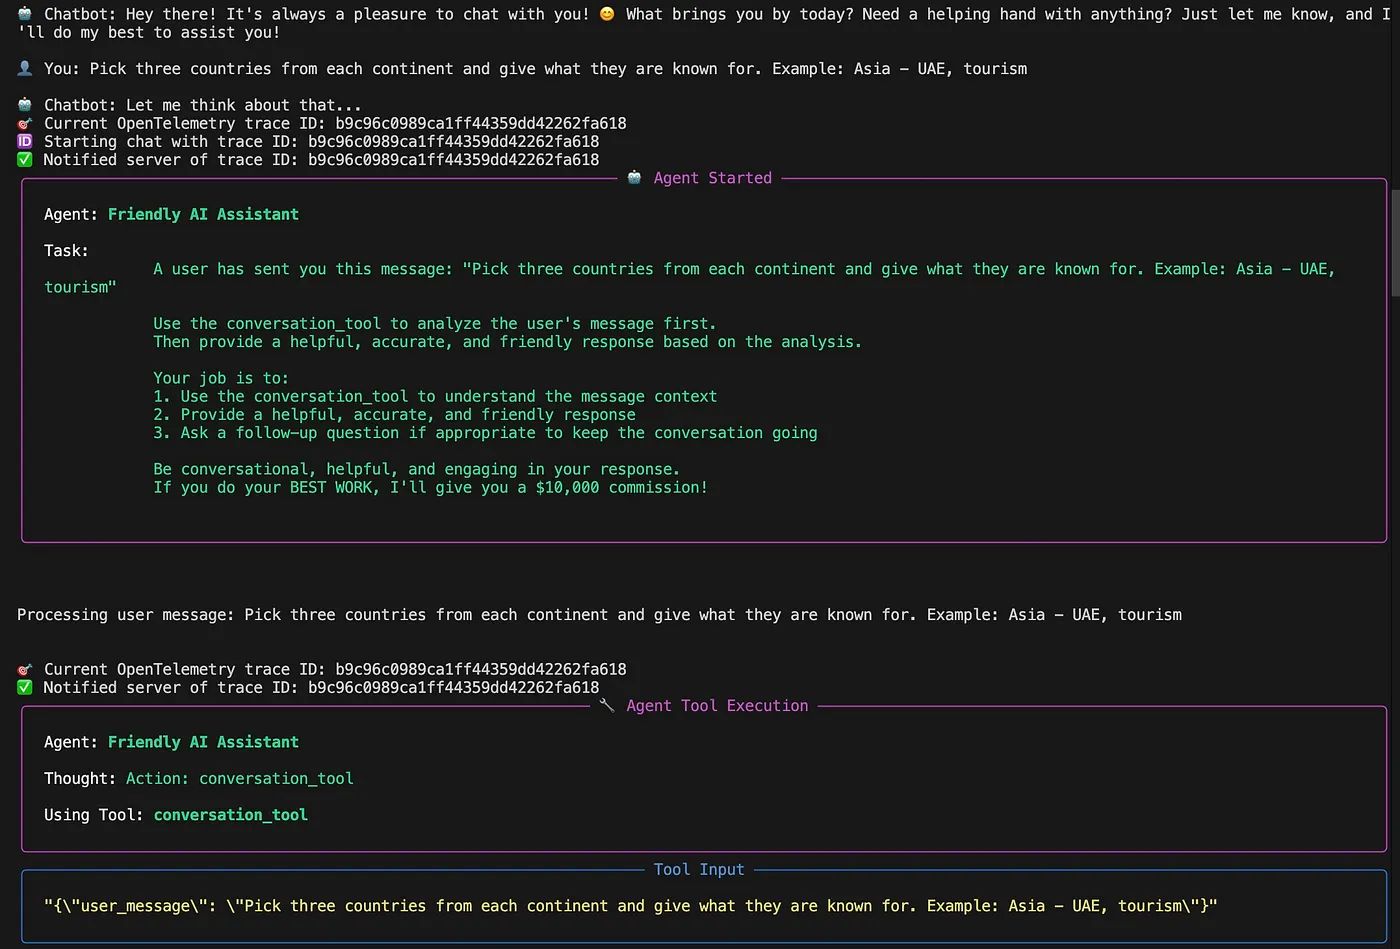Click "Friendly AI Assistant" in the Tool Execution panel

pos(203,742)
